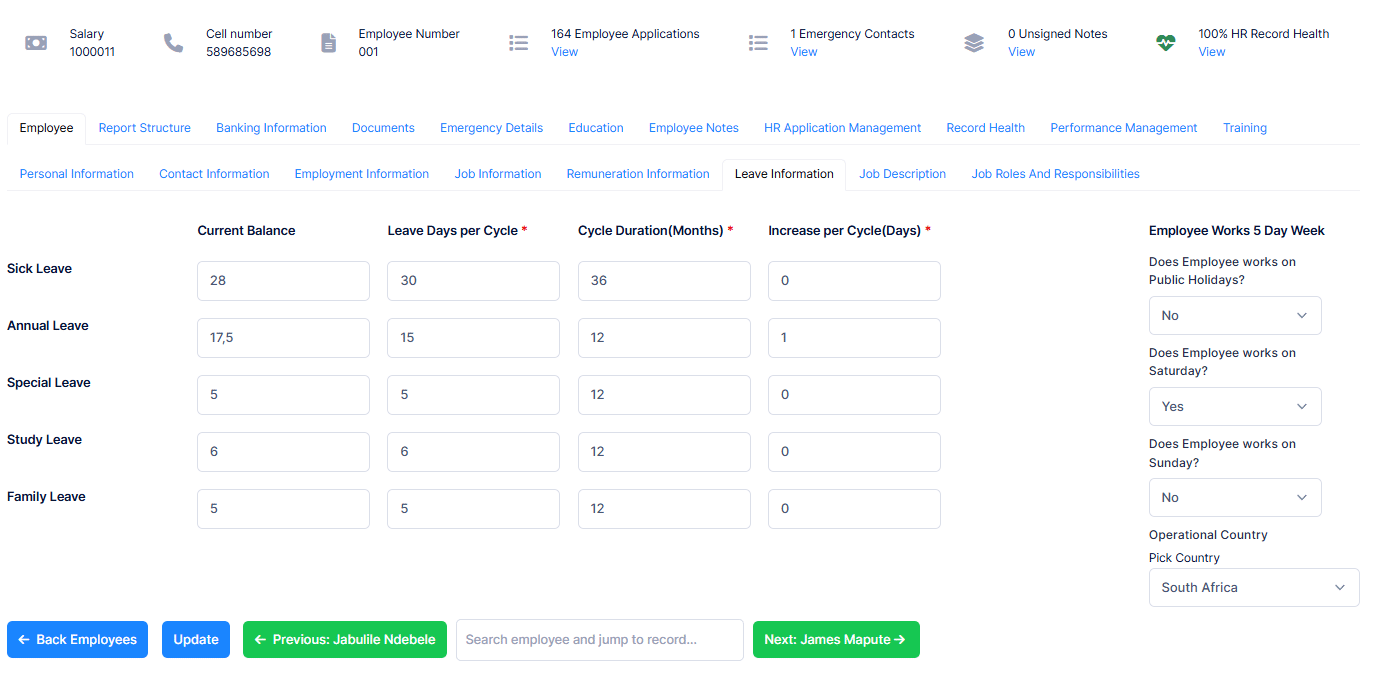Open the works on Sunday dropdown
The width and height of the screenshot is (1373, 674).
click(1235, 497)
